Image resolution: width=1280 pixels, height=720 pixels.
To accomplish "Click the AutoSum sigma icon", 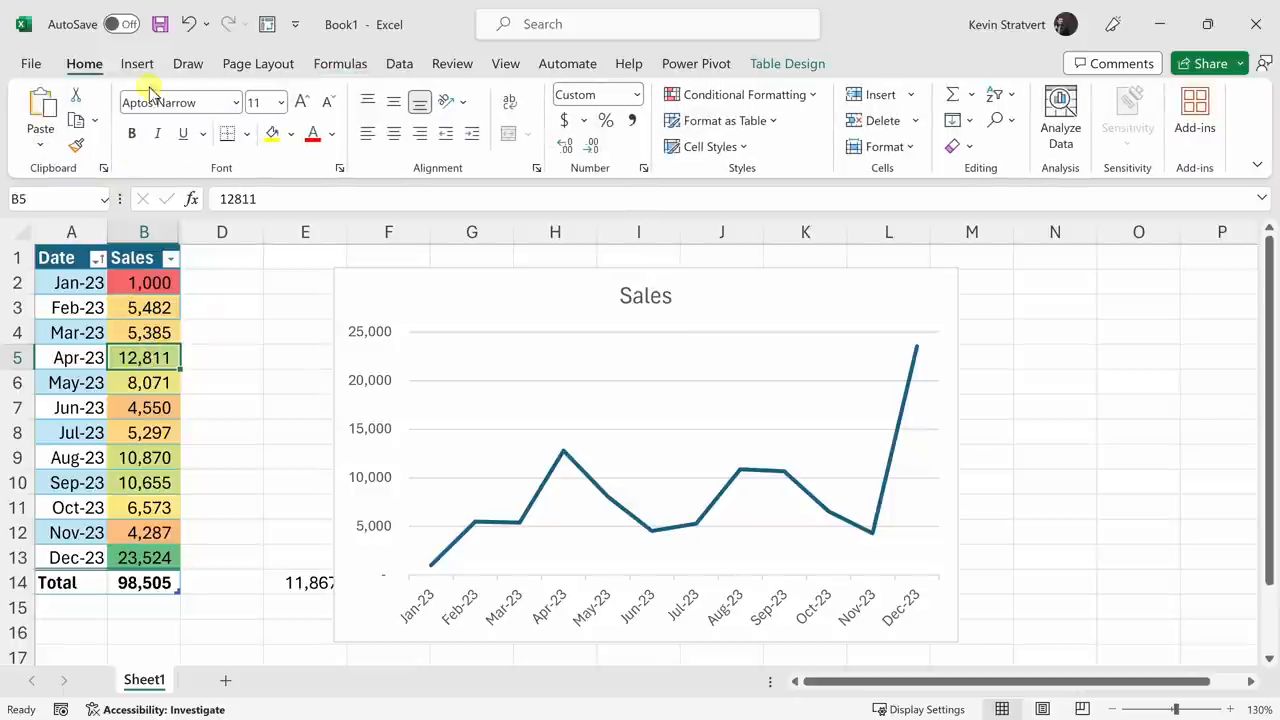I will coord(952,94).
